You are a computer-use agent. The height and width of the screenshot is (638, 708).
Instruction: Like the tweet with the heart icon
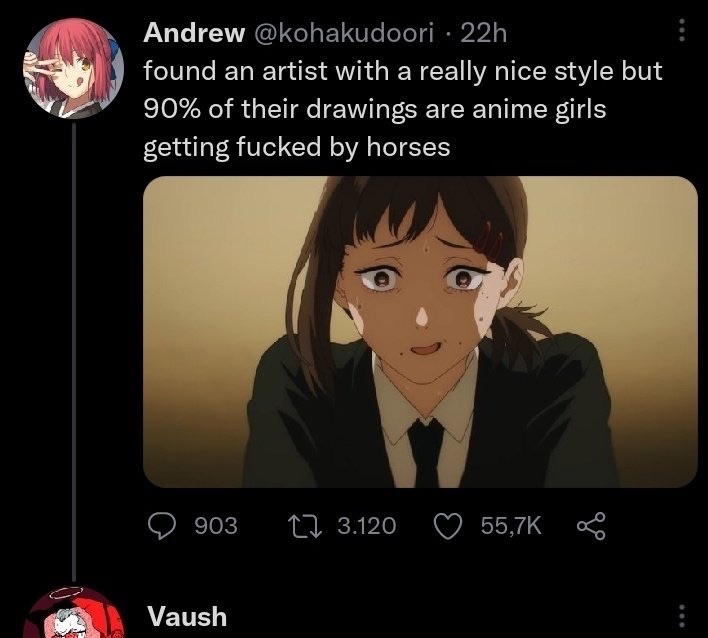[447, 526]
